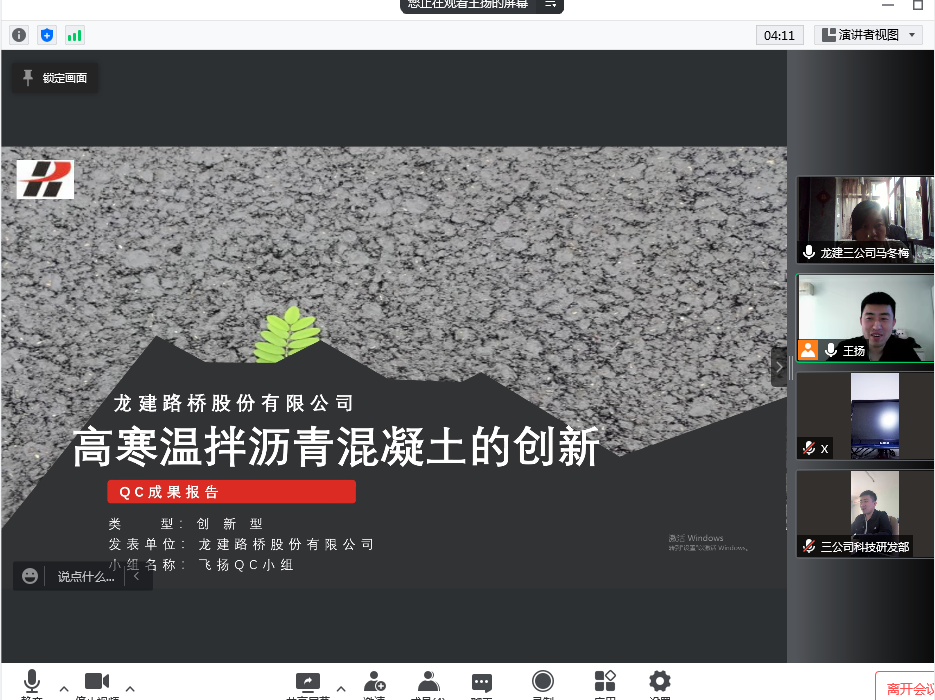Viewport: 935px width, 700px height.
Task: Click the red 离开会议 button
Action: 905,687
